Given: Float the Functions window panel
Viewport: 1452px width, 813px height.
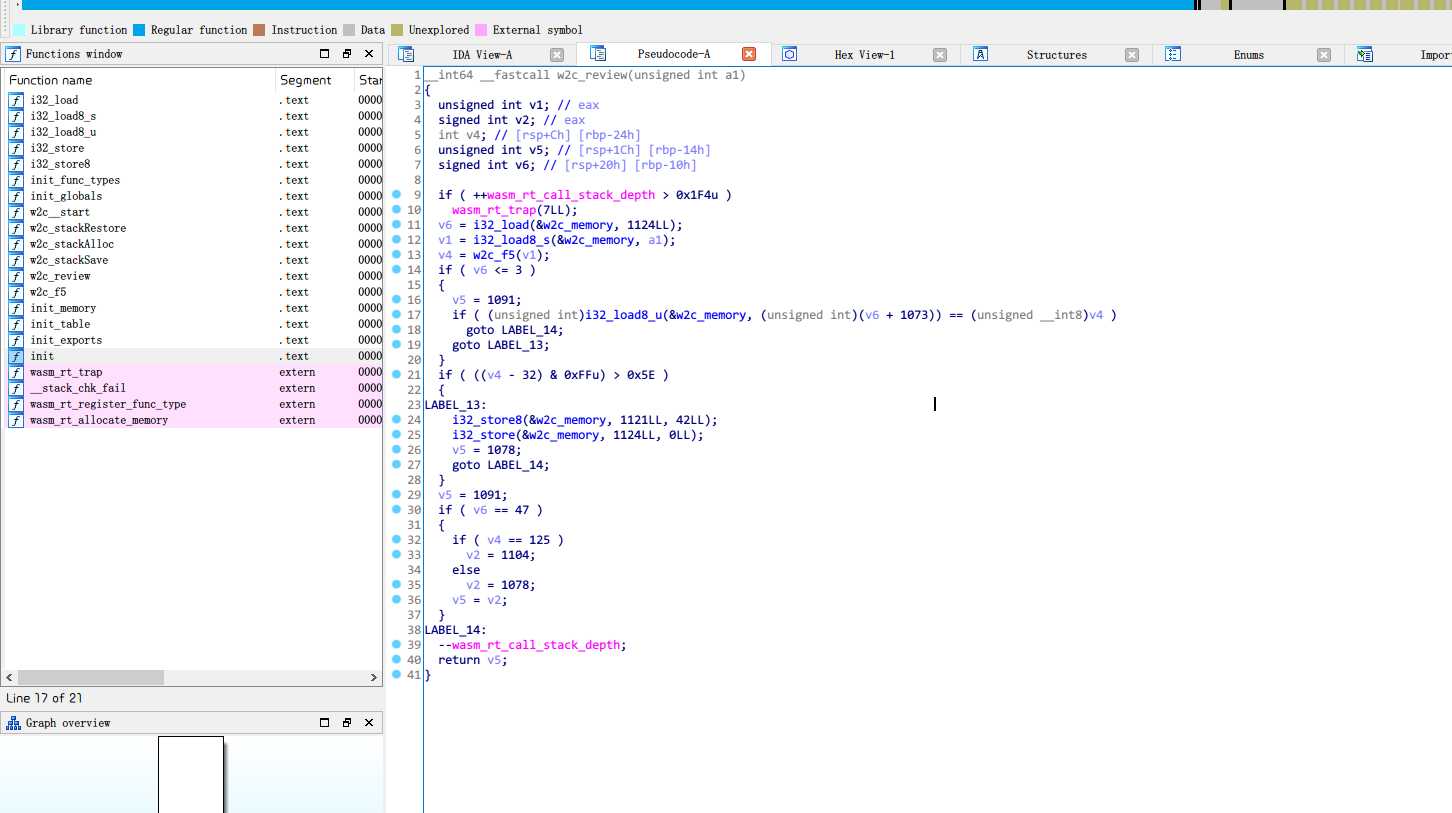Looking at the screenshot, I should (347, 54).
